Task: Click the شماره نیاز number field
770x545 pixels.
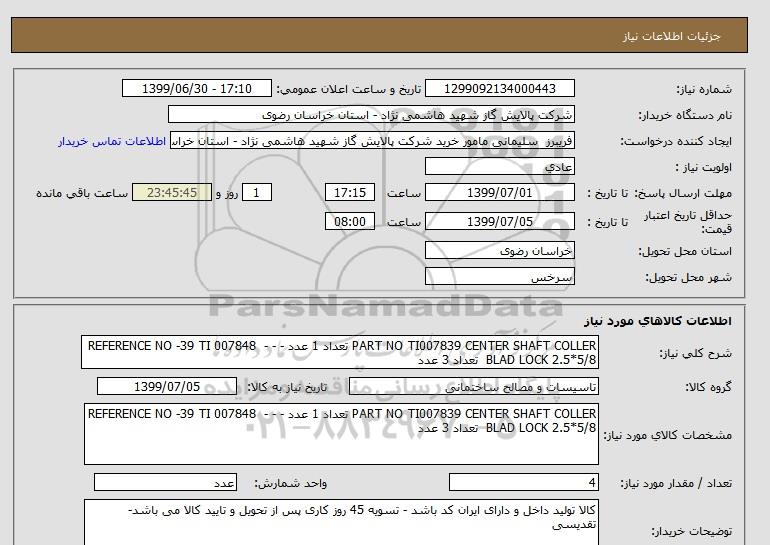Action: [501, 89]
